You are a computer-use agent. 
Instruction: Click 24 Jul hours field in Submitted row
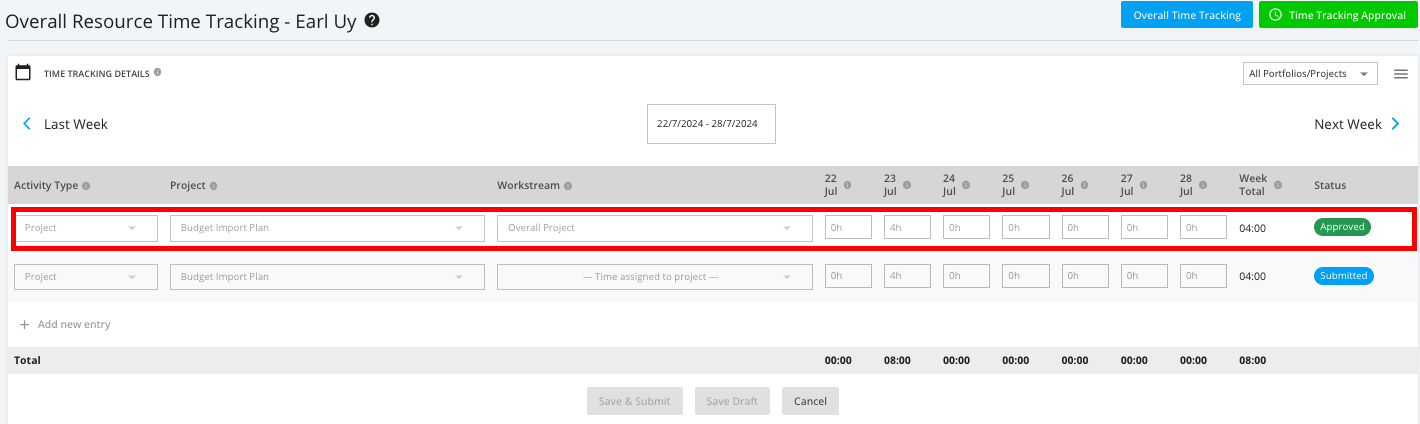[x=966, y=277]
